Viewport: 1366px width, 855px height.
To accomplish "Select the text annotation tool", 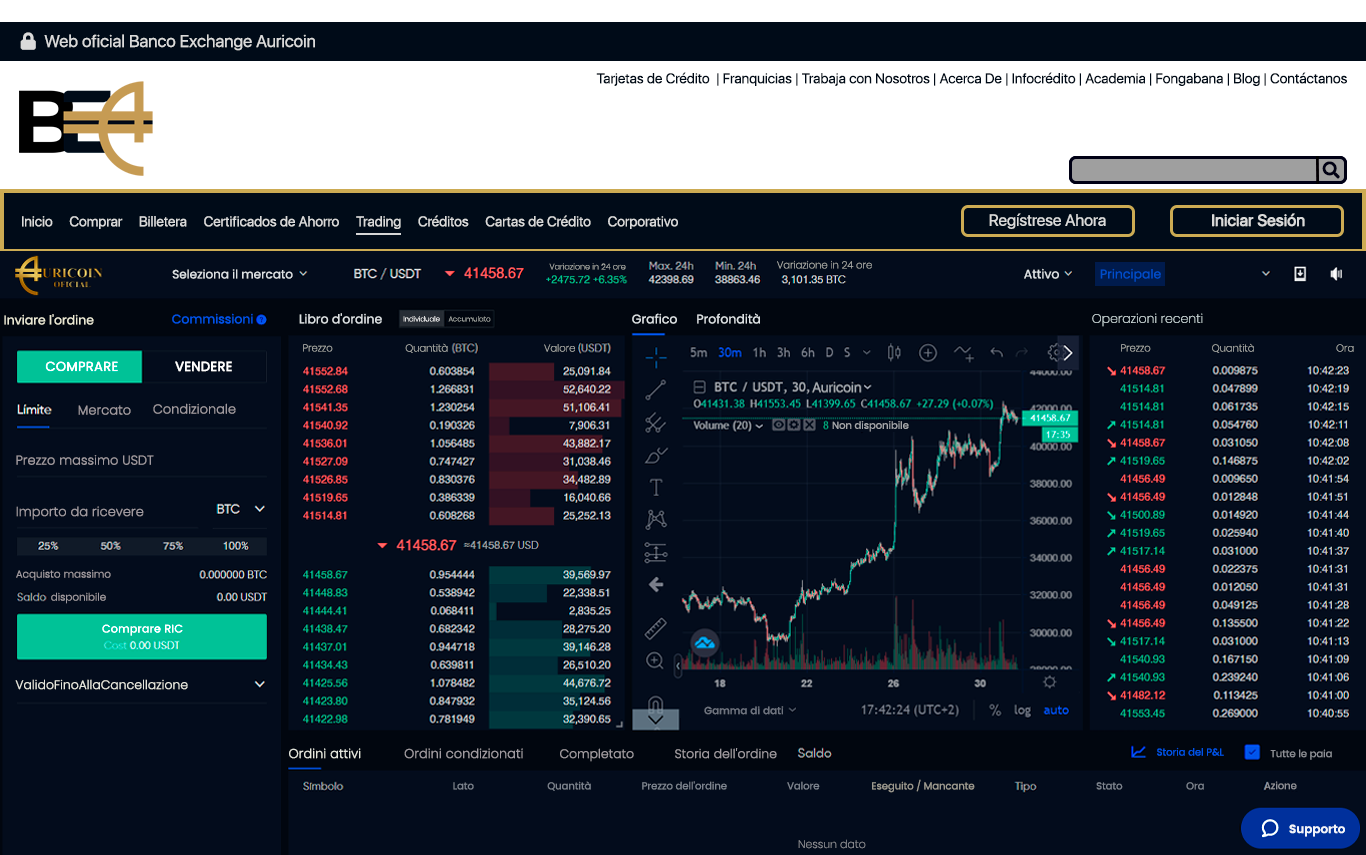I will point(655,487).
